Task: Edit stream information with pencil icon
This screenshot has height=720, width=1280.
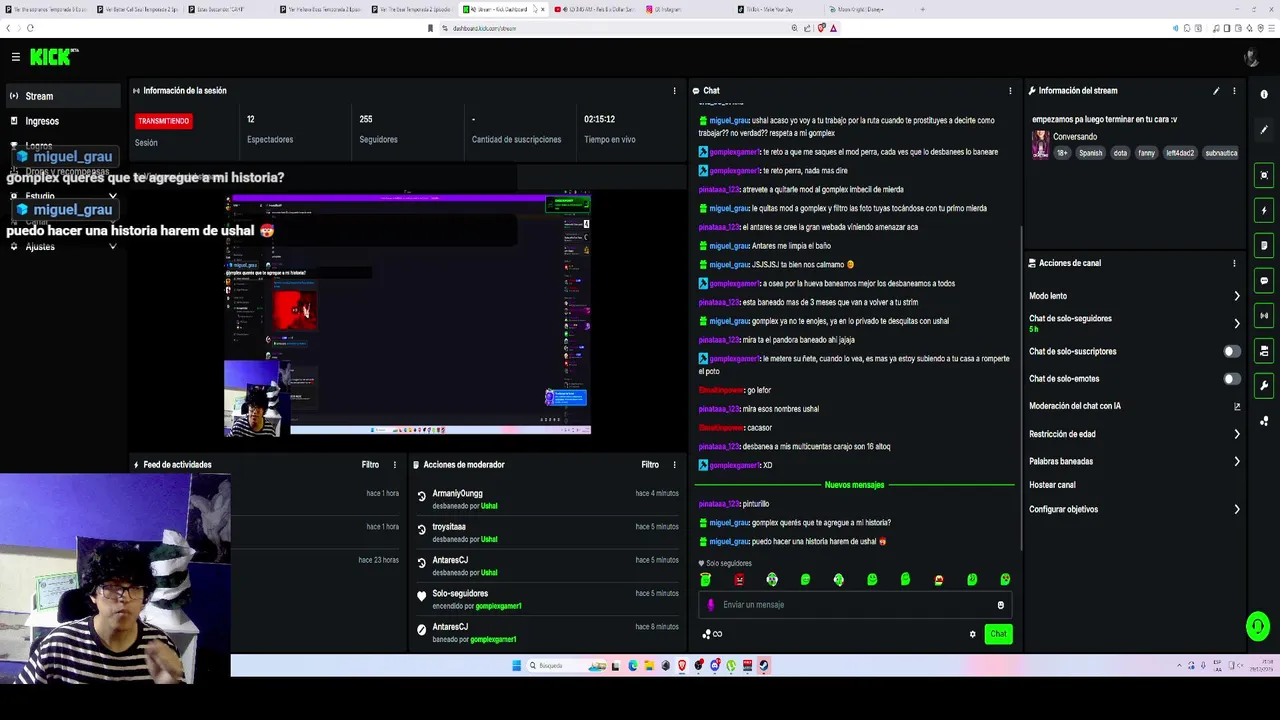Action: (x=1216, y=91)
